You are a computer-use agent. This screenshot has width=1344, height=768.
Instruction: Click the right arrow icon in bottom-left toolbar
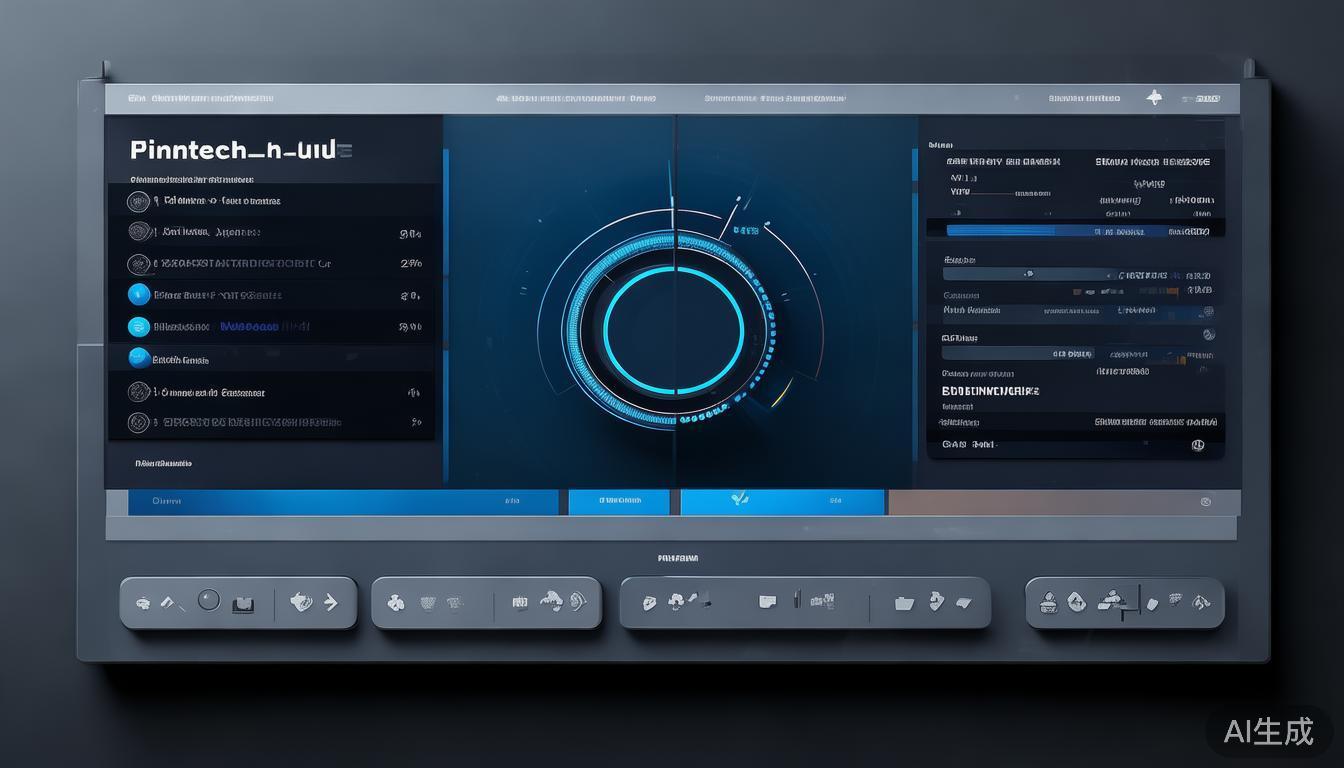(x=331, y=602)
